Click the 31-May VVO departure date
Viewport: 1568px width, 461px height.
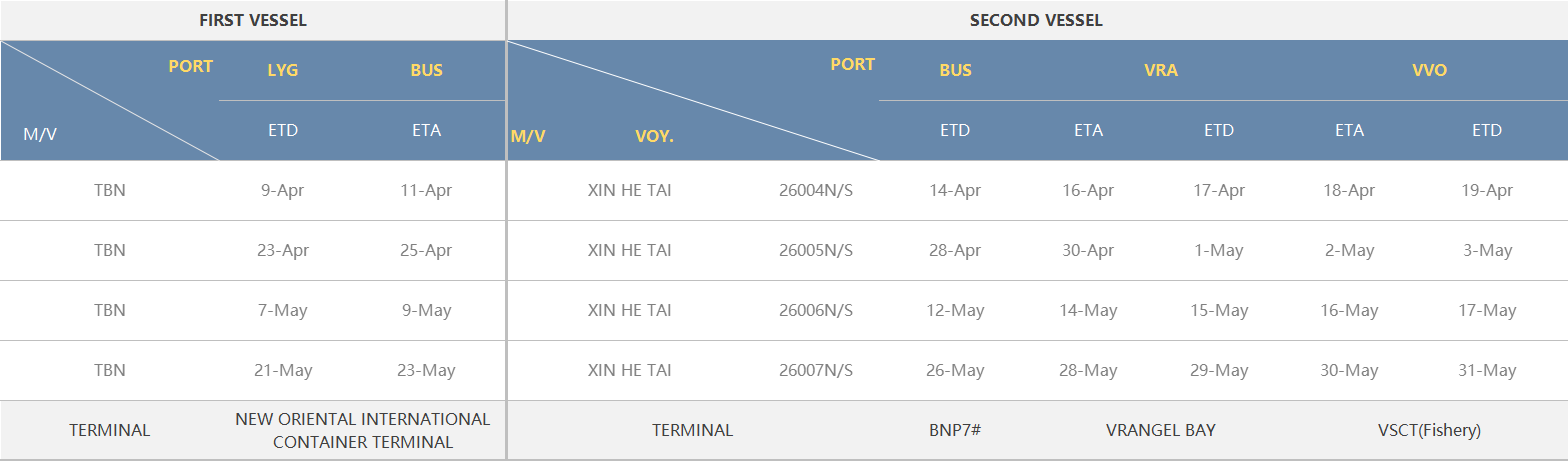click(1487, 371)
